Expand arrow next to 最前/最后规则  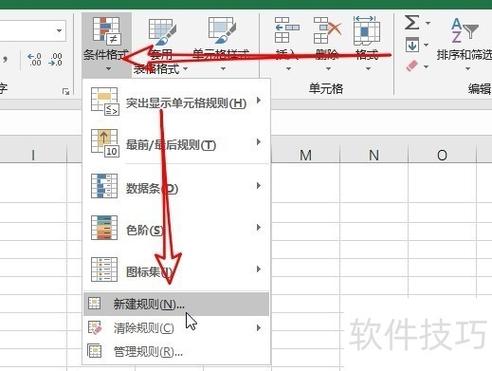point(259,142)
